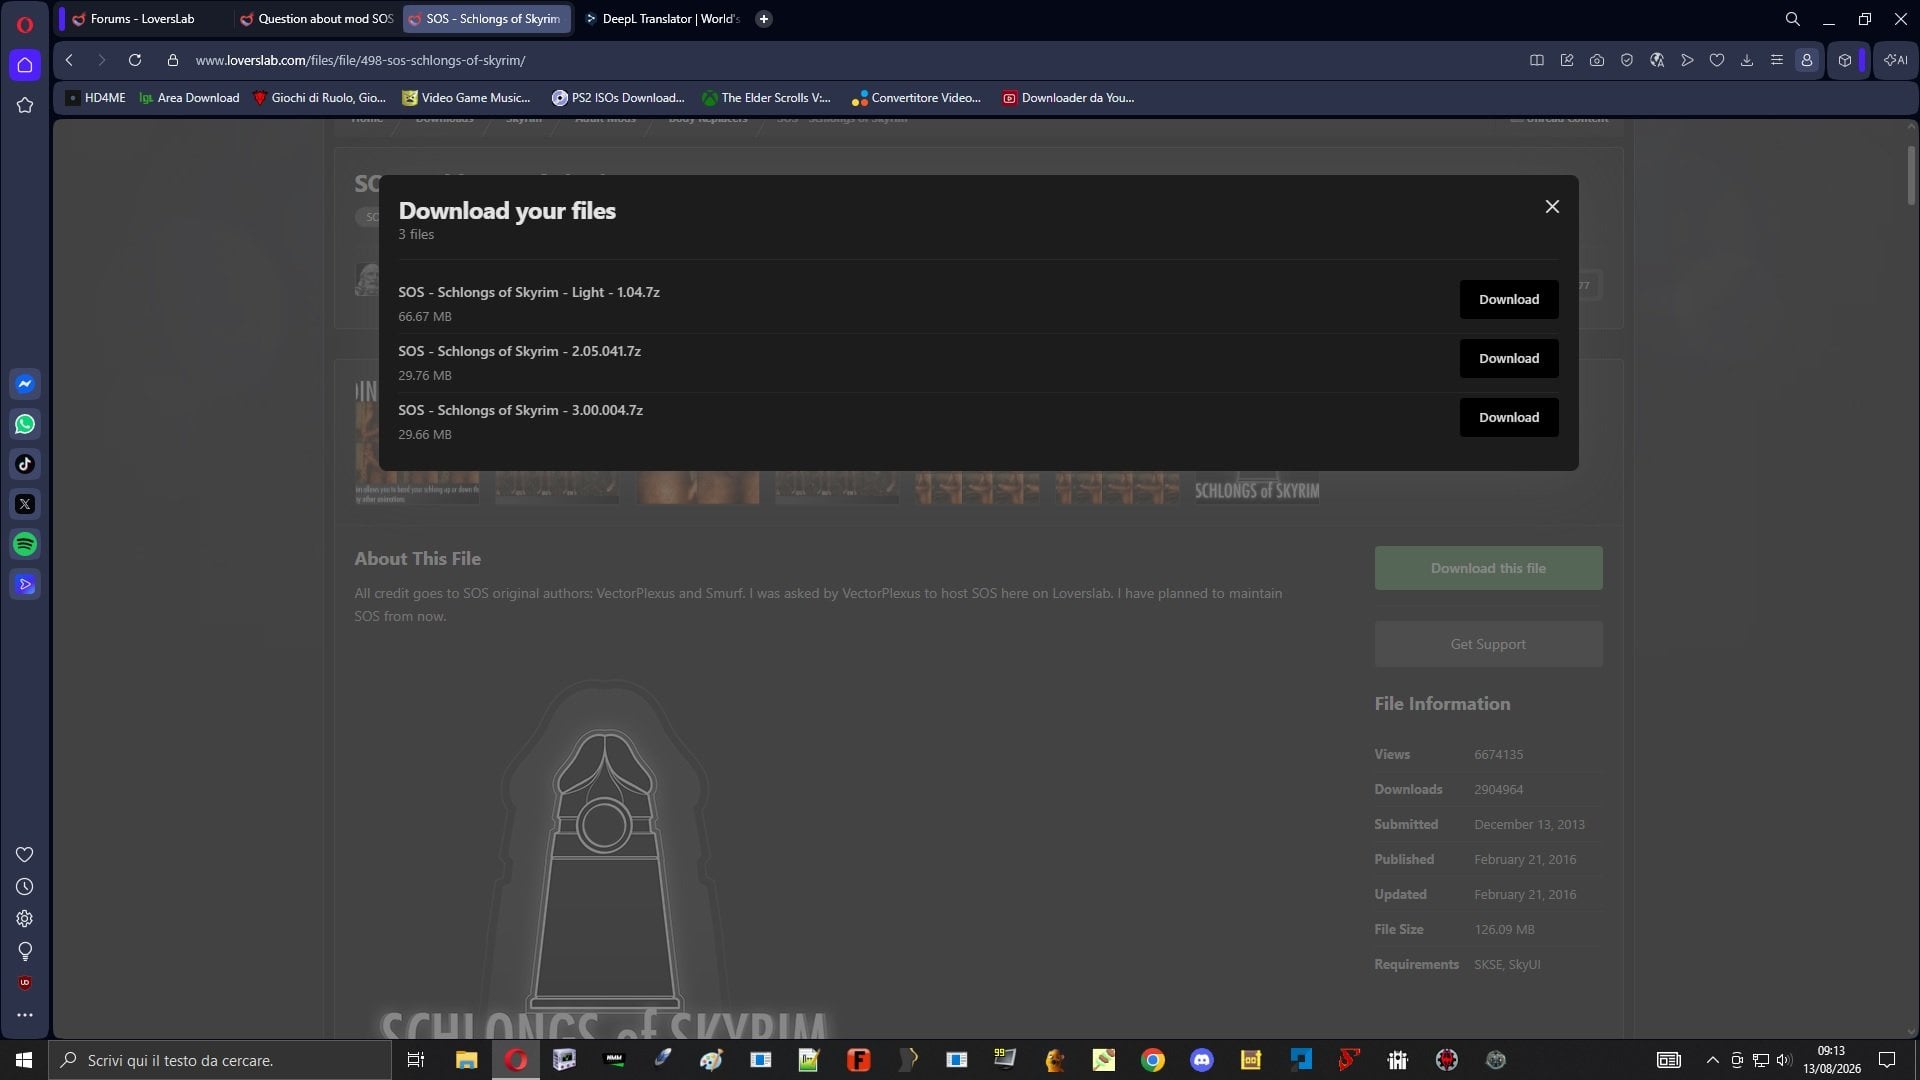
Task: Open TikTok in Opera sidebar
Action: click(x=25, y=464)
